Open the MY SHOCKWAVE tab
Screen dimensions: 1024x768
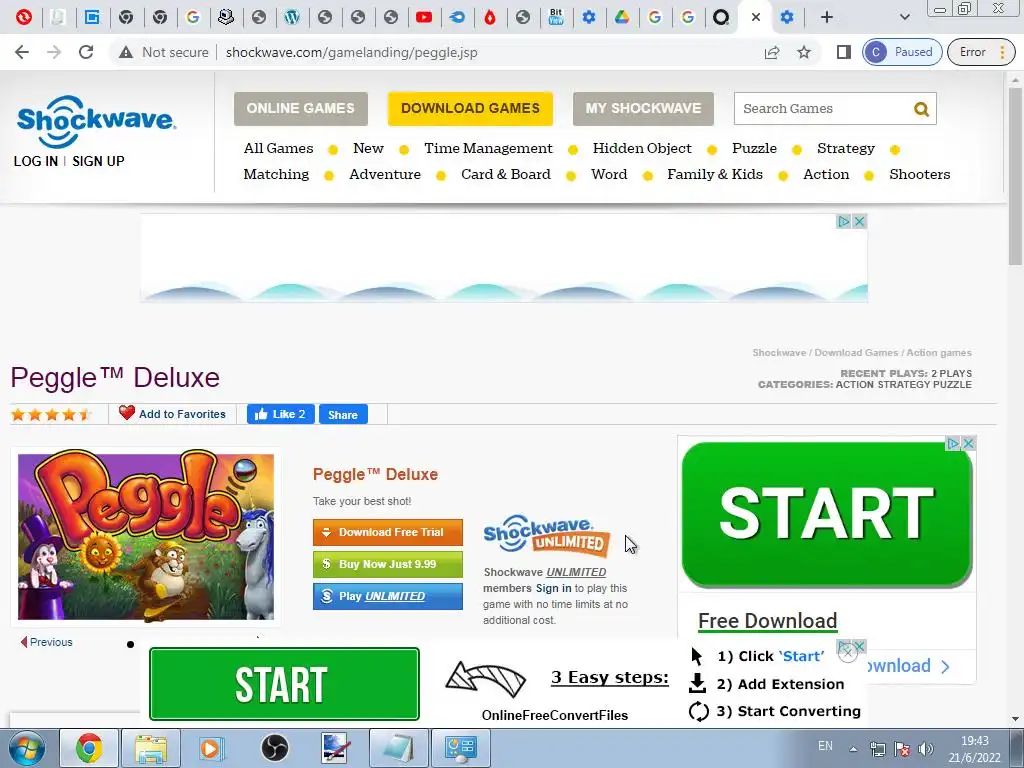click(643, 108)
